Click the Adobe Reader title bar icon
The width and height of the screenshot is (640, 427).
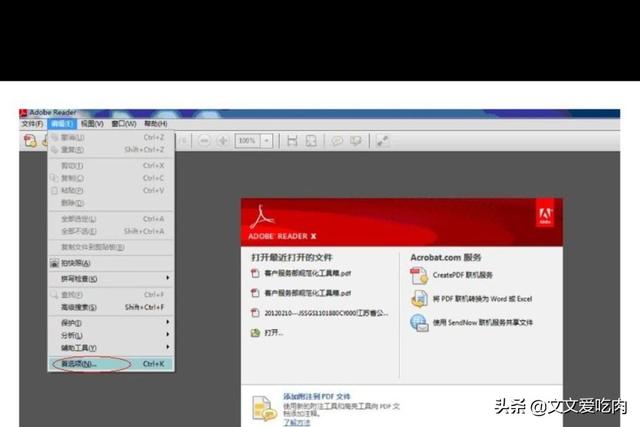pyautogui.click(x=23, y=113)
